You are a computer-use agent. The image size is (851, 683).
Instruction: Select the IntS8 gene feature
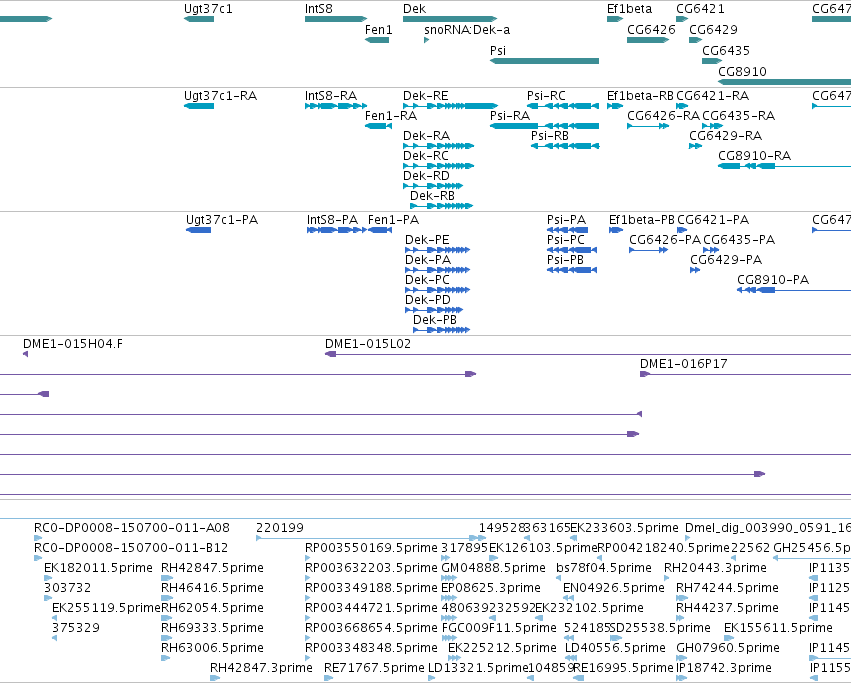[336, 19]
